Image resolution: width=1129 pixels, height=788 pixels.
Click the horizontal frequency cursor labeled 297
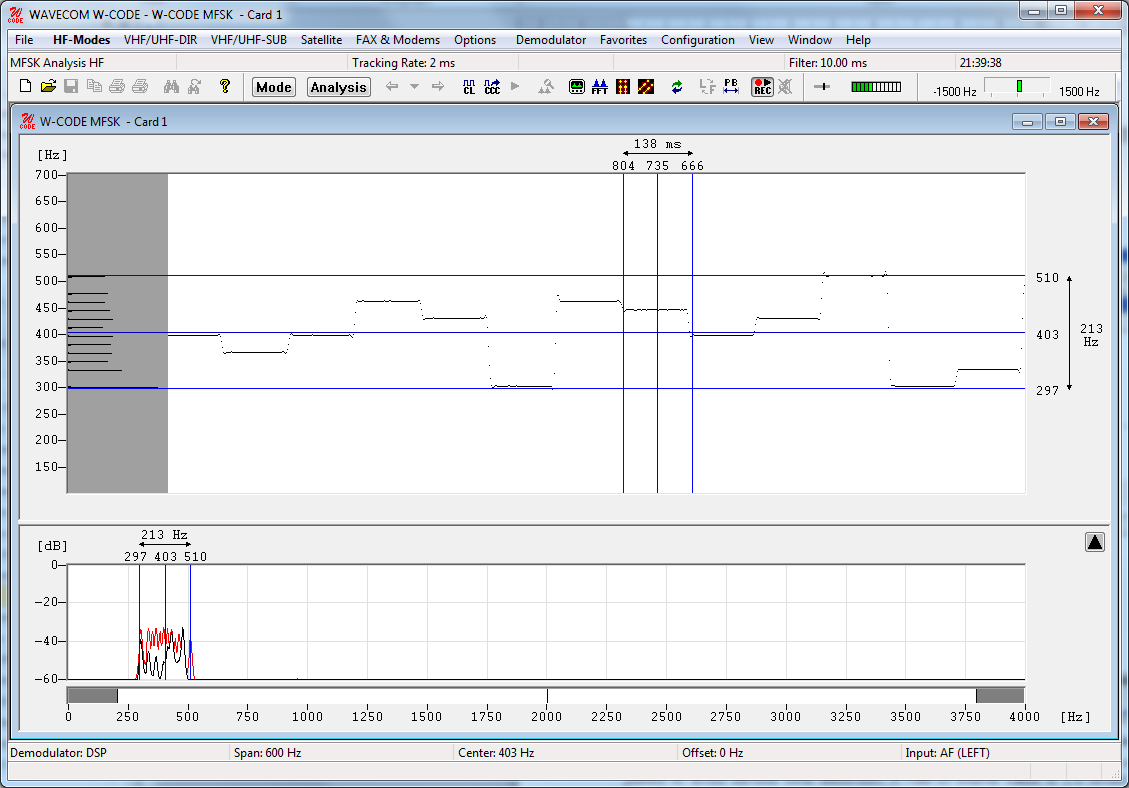pos(546,389)
